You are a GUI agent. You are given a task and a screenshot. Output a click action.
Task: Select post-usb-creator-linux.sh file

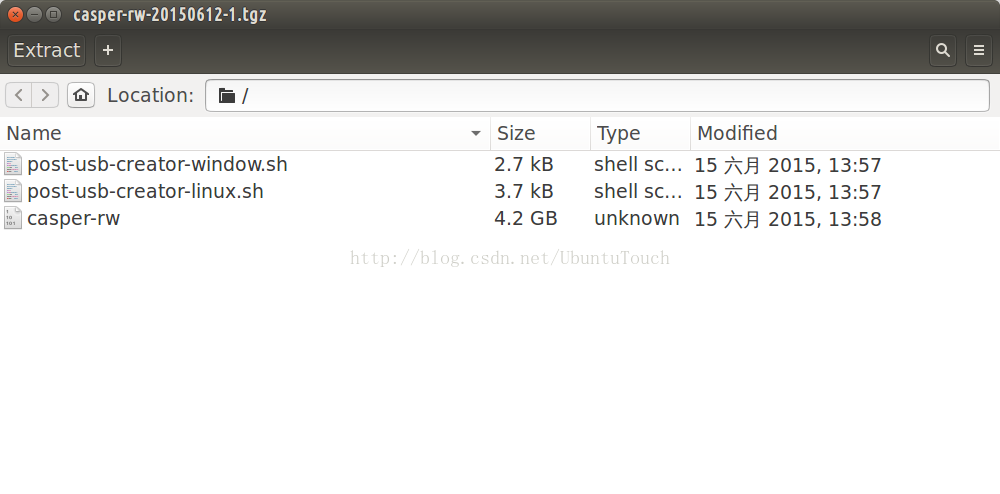(x=145, y=191)
